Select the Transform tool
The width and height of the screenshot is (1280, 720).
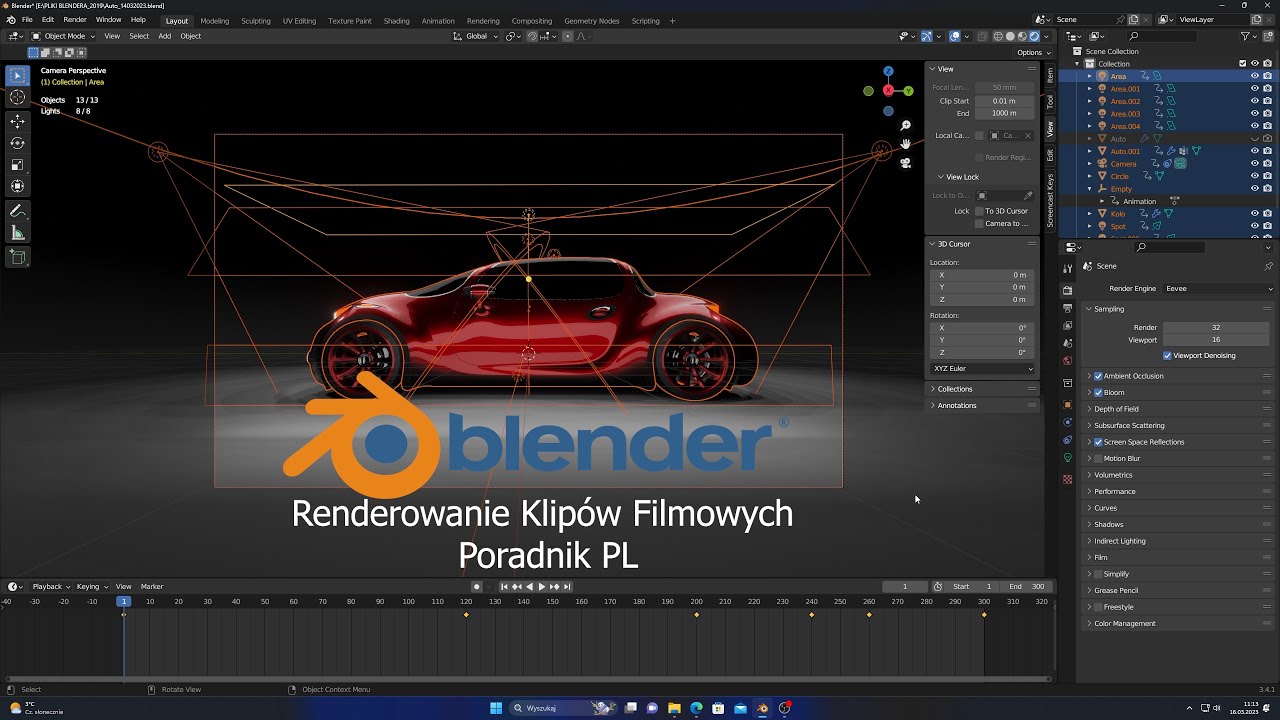tap(18, 186)
